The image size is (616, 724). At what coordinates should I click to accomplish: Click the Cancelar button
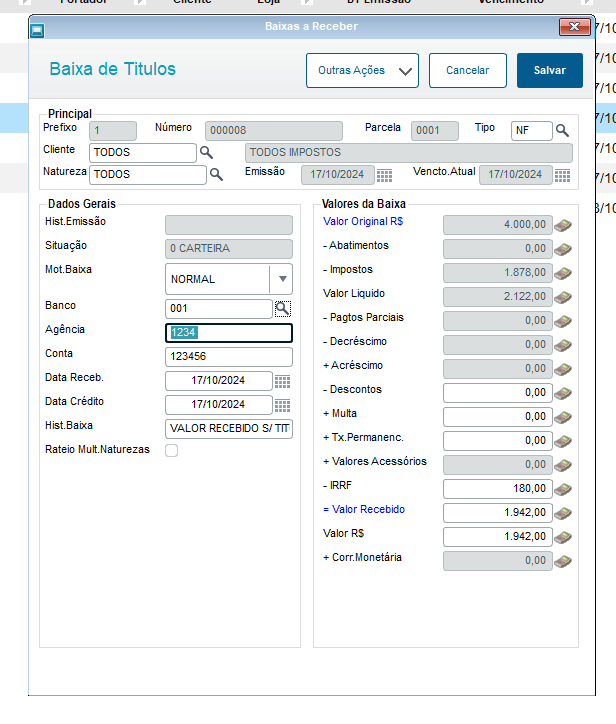(x=467, y=70)
